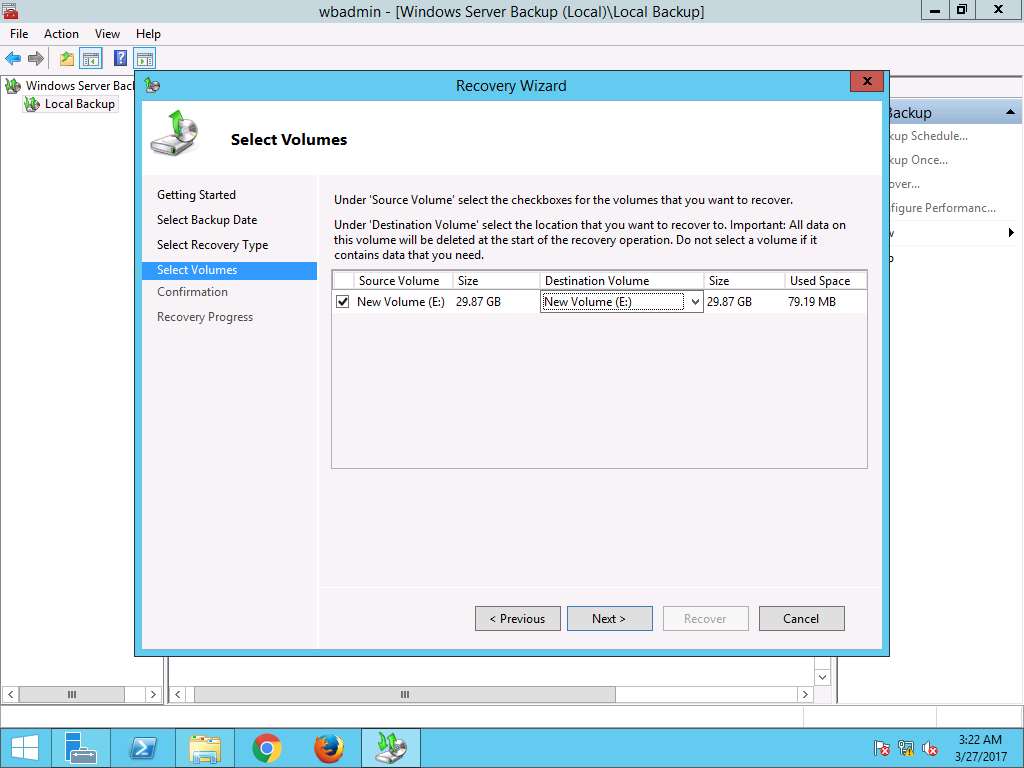Close the Recovery Wizard dialog
Viewport: 1024px width, 768px height.
click(x=867, y=81)
